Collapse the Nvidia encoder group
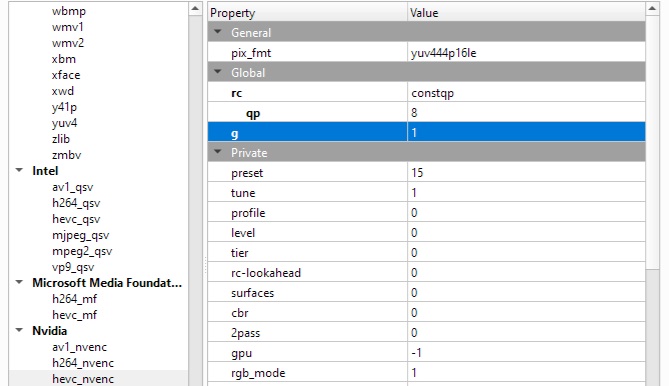This screenshot has height=386, width=669. pos(19,331)
